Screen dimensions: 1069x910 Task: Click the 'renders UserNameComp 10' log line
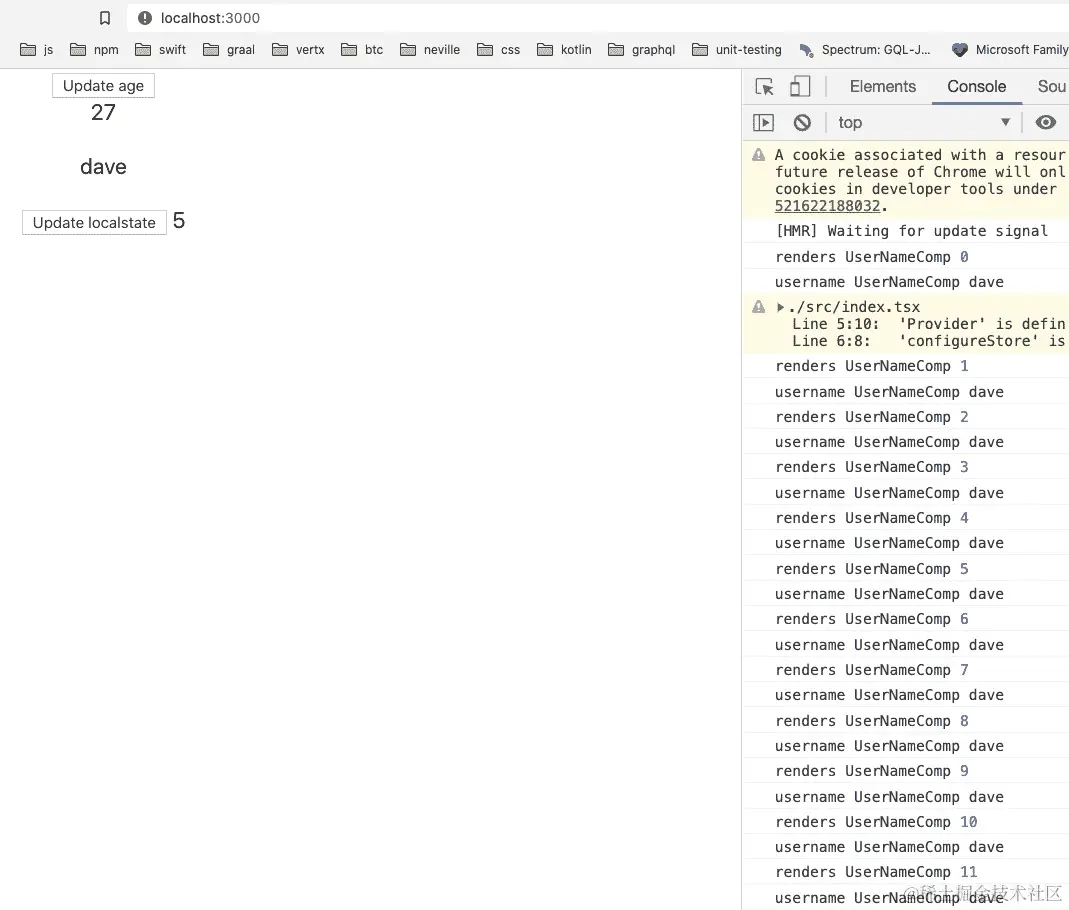click(876, 822)
